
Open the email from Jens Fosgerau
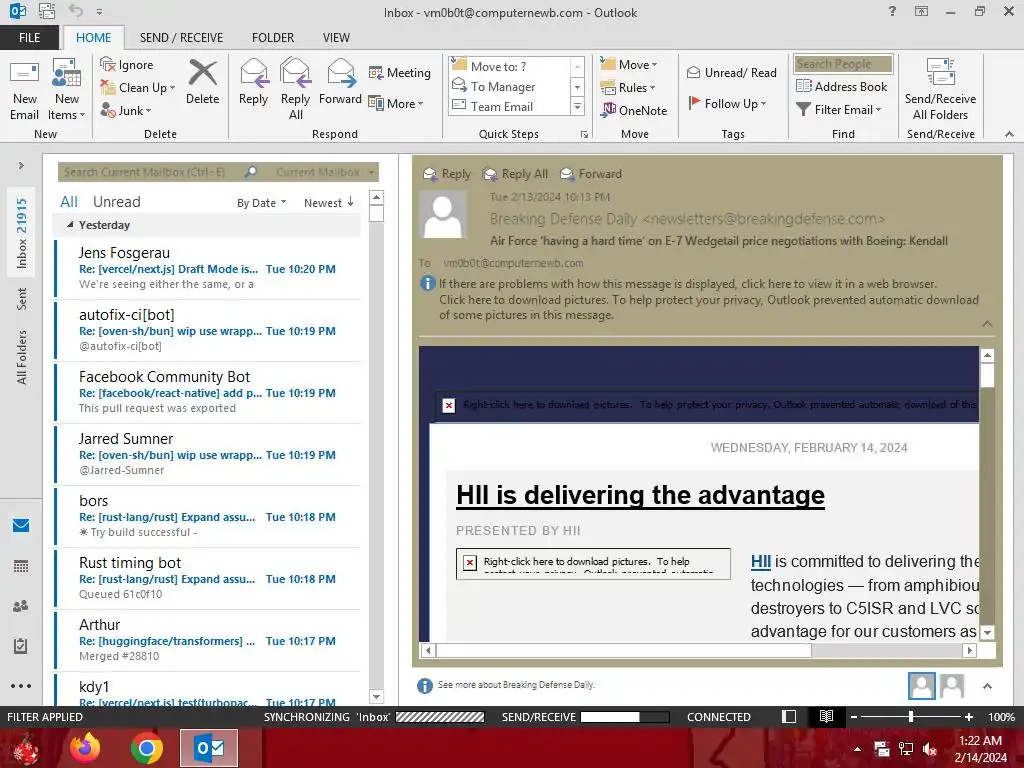(208, 268)
